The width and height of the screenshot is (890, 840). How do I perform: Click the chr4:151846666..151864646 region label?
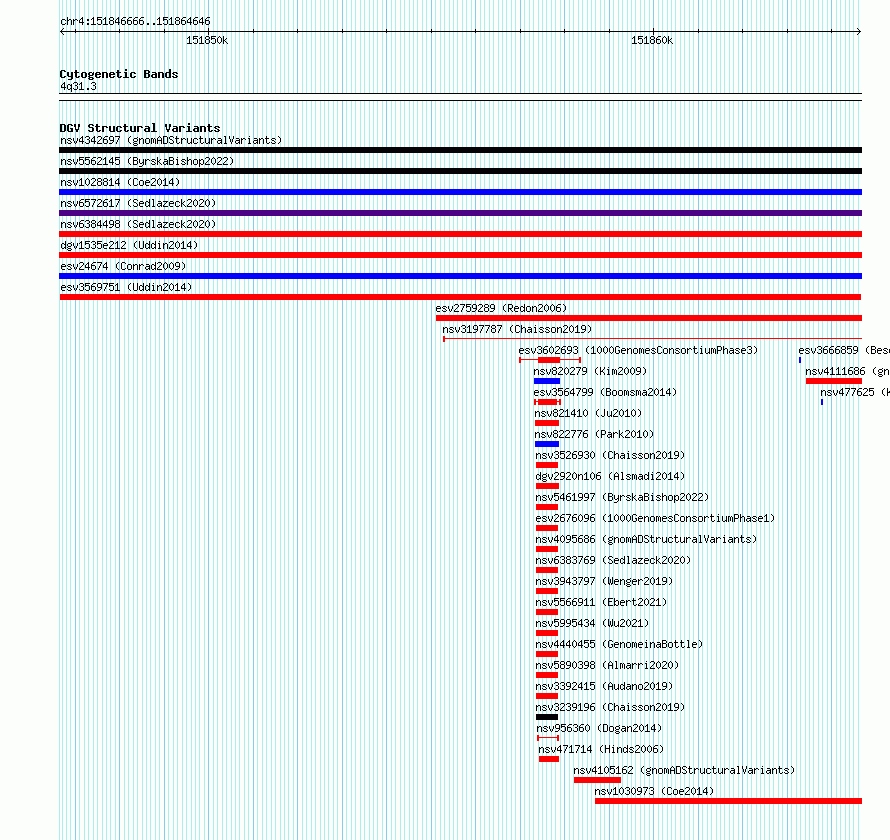(x=135, y=22)
